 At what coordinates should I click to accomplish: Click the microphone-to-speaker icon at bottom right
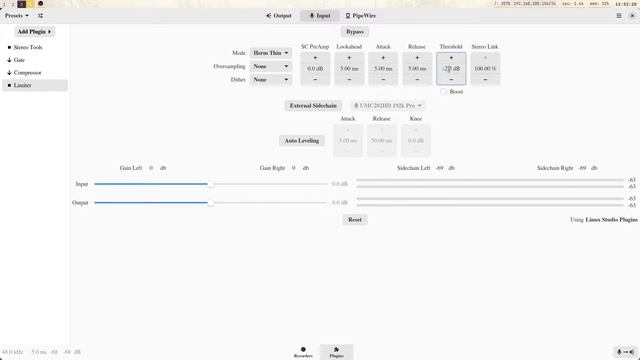[x=625, y=352]
